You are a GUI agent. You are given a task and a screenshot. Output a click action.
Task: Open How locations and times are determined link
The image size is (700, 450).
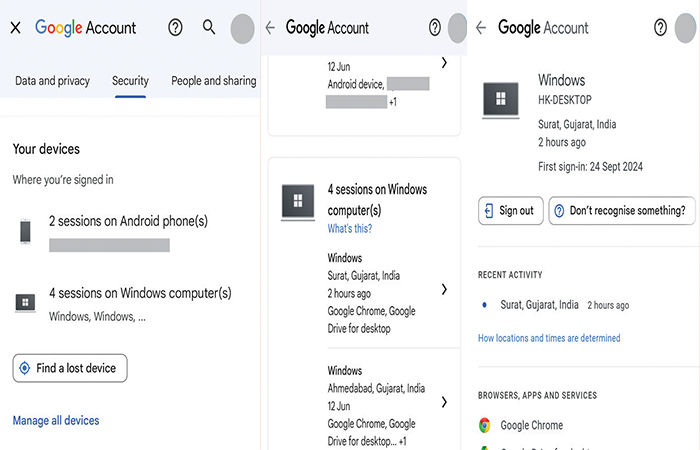pos(549,338)
